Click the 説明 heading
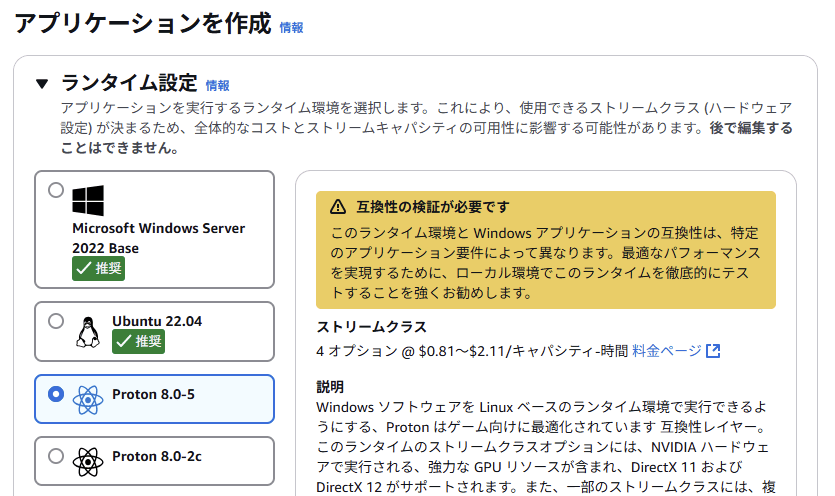 tap(330, 387)
